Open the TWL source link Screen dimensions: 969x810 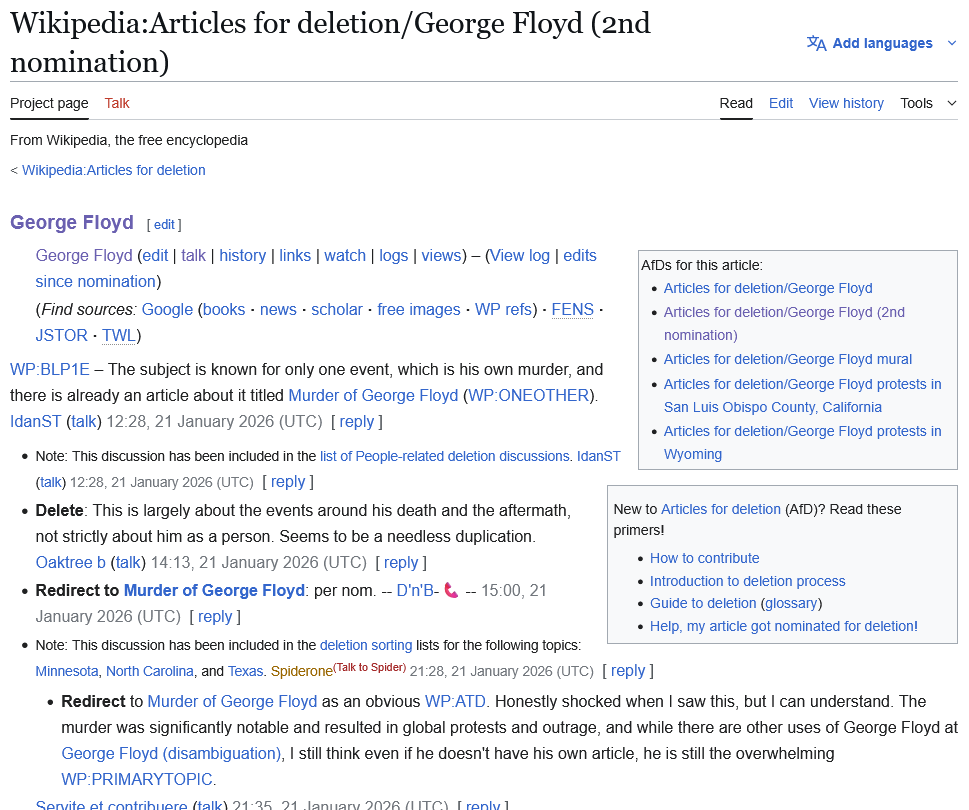[x=119, y=335]
